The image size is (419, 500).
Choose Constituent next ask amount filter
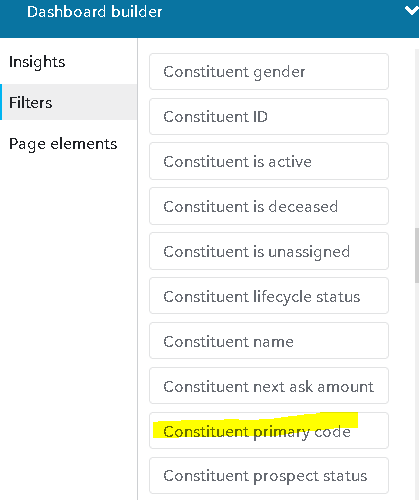point(269,386)
